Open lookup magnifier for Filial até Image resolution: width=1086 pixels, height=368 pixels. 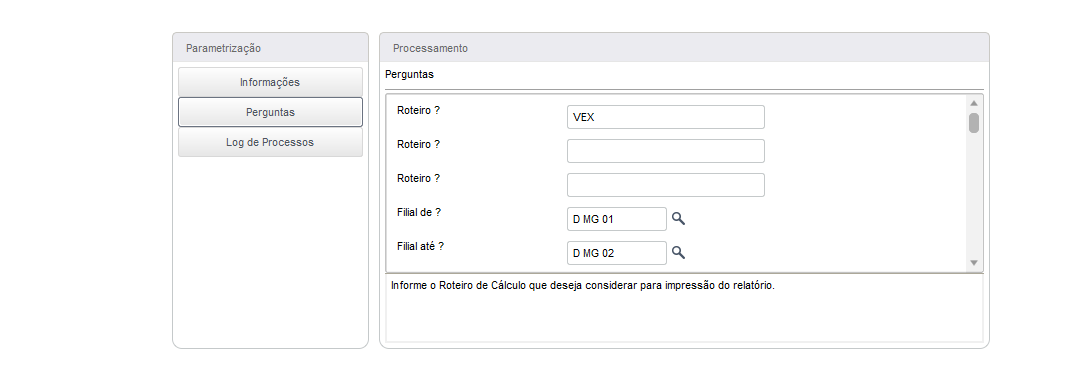tap(678, 253)
